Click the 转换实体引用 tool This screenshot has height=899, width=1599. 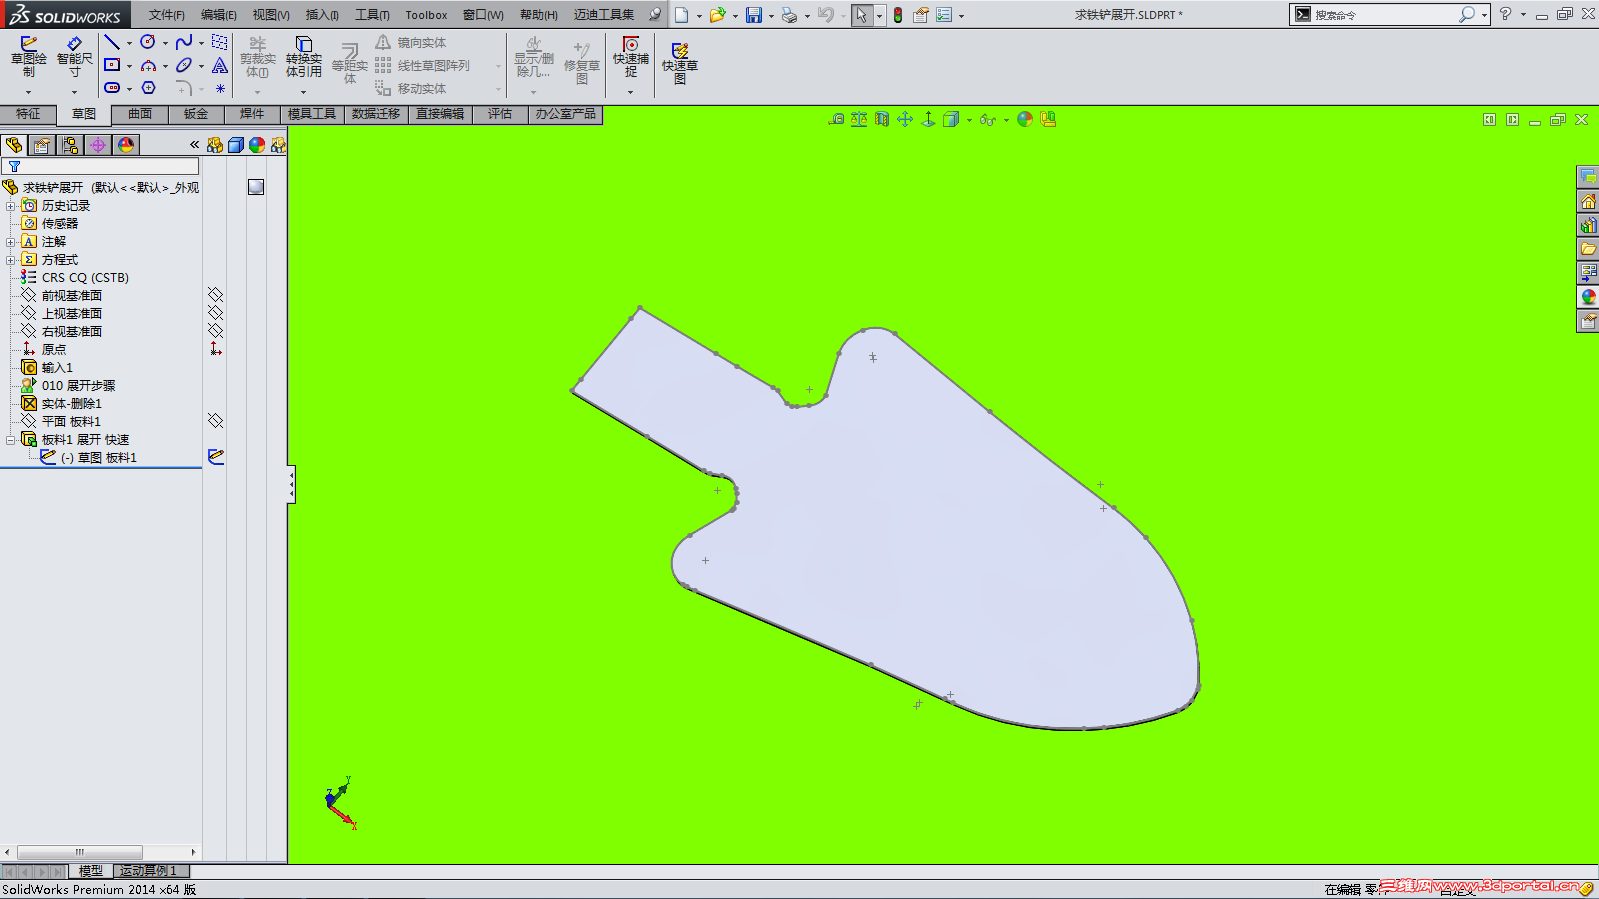pyautogui.click(x=304, y=57)
